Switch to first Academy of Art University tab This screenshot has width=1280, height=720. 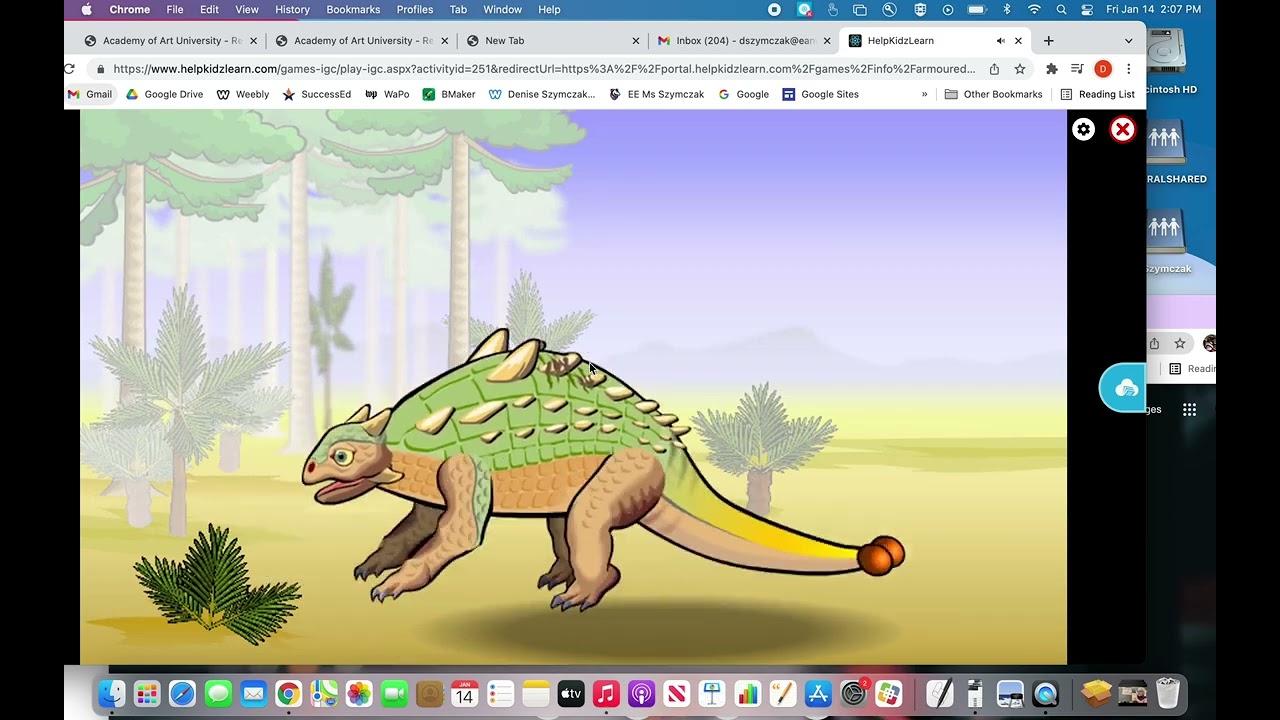[171, 41]
